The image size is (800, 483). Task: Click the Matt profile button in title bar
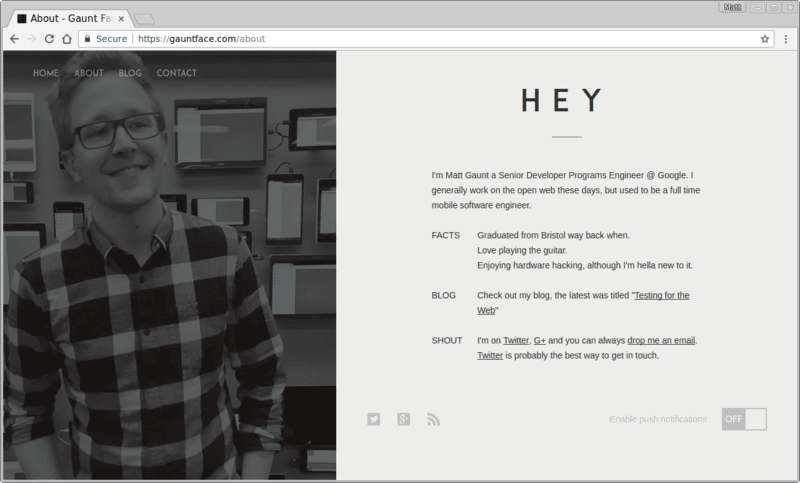click(732, 7)
